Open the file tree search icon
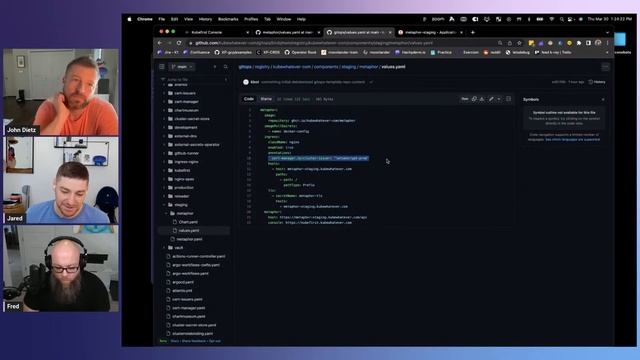 [226, 67]
